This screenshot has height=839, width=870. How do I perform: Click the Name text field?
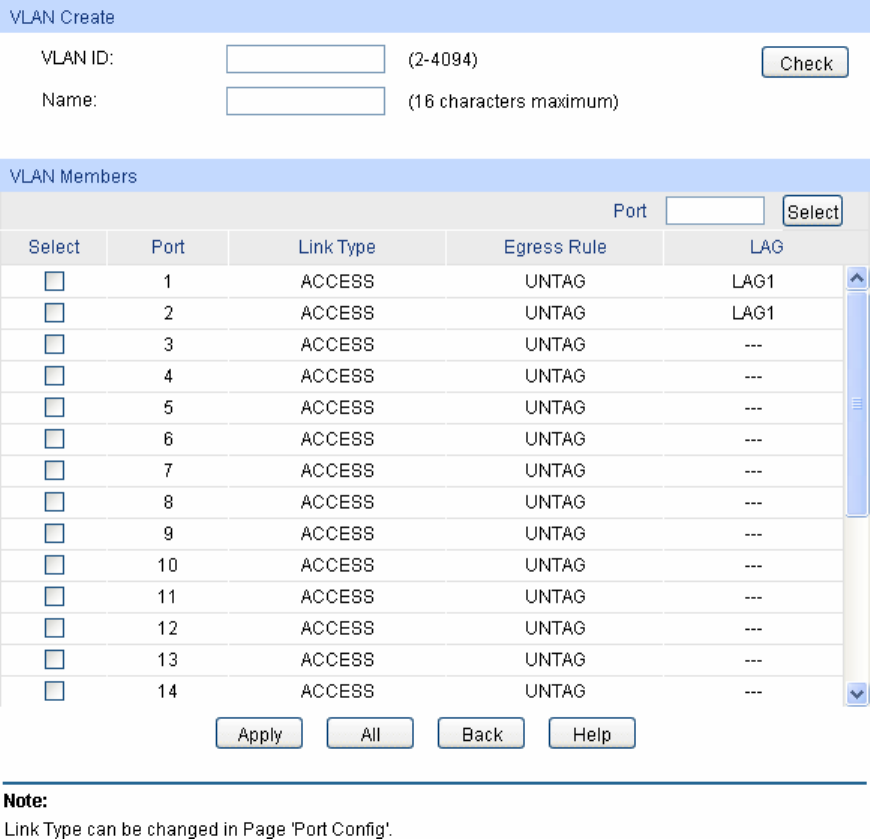point(305,101)
